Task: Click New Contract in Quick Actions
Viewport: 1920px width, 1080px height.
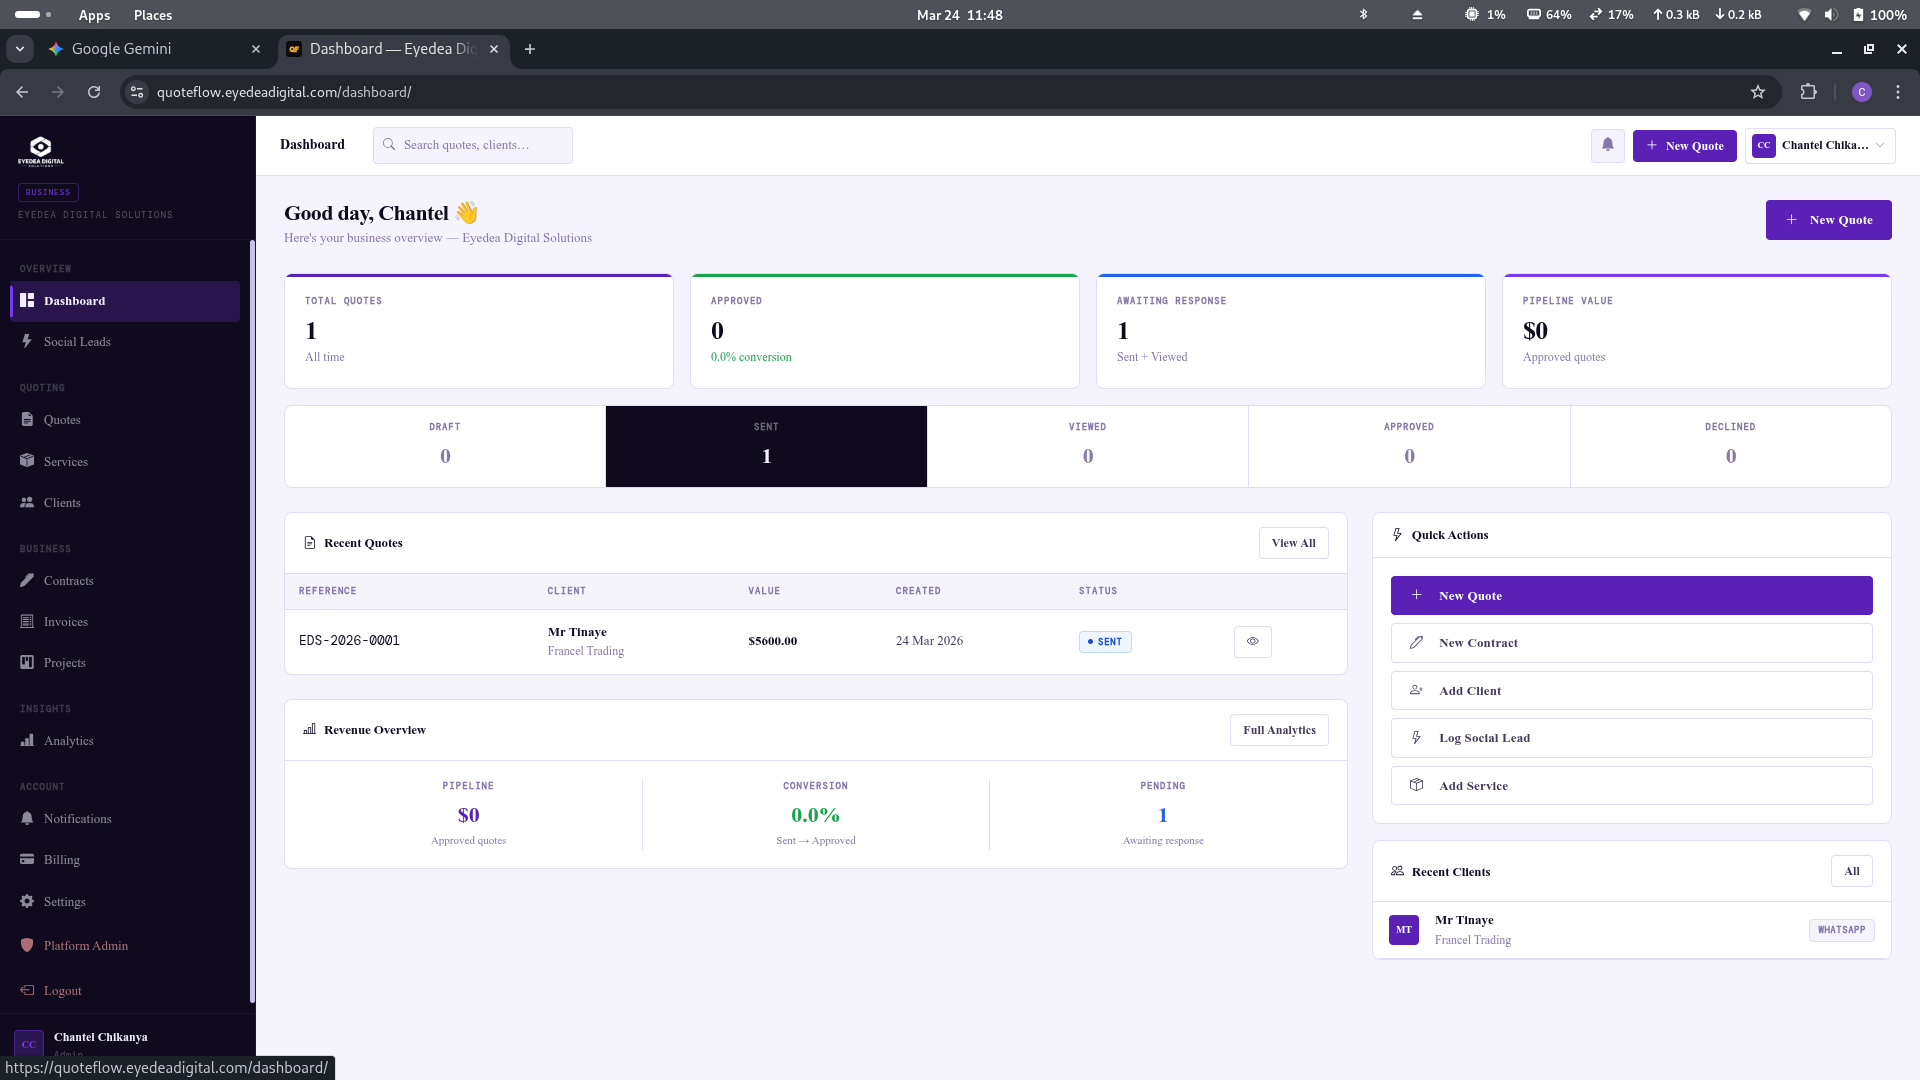Action: 1631,643
